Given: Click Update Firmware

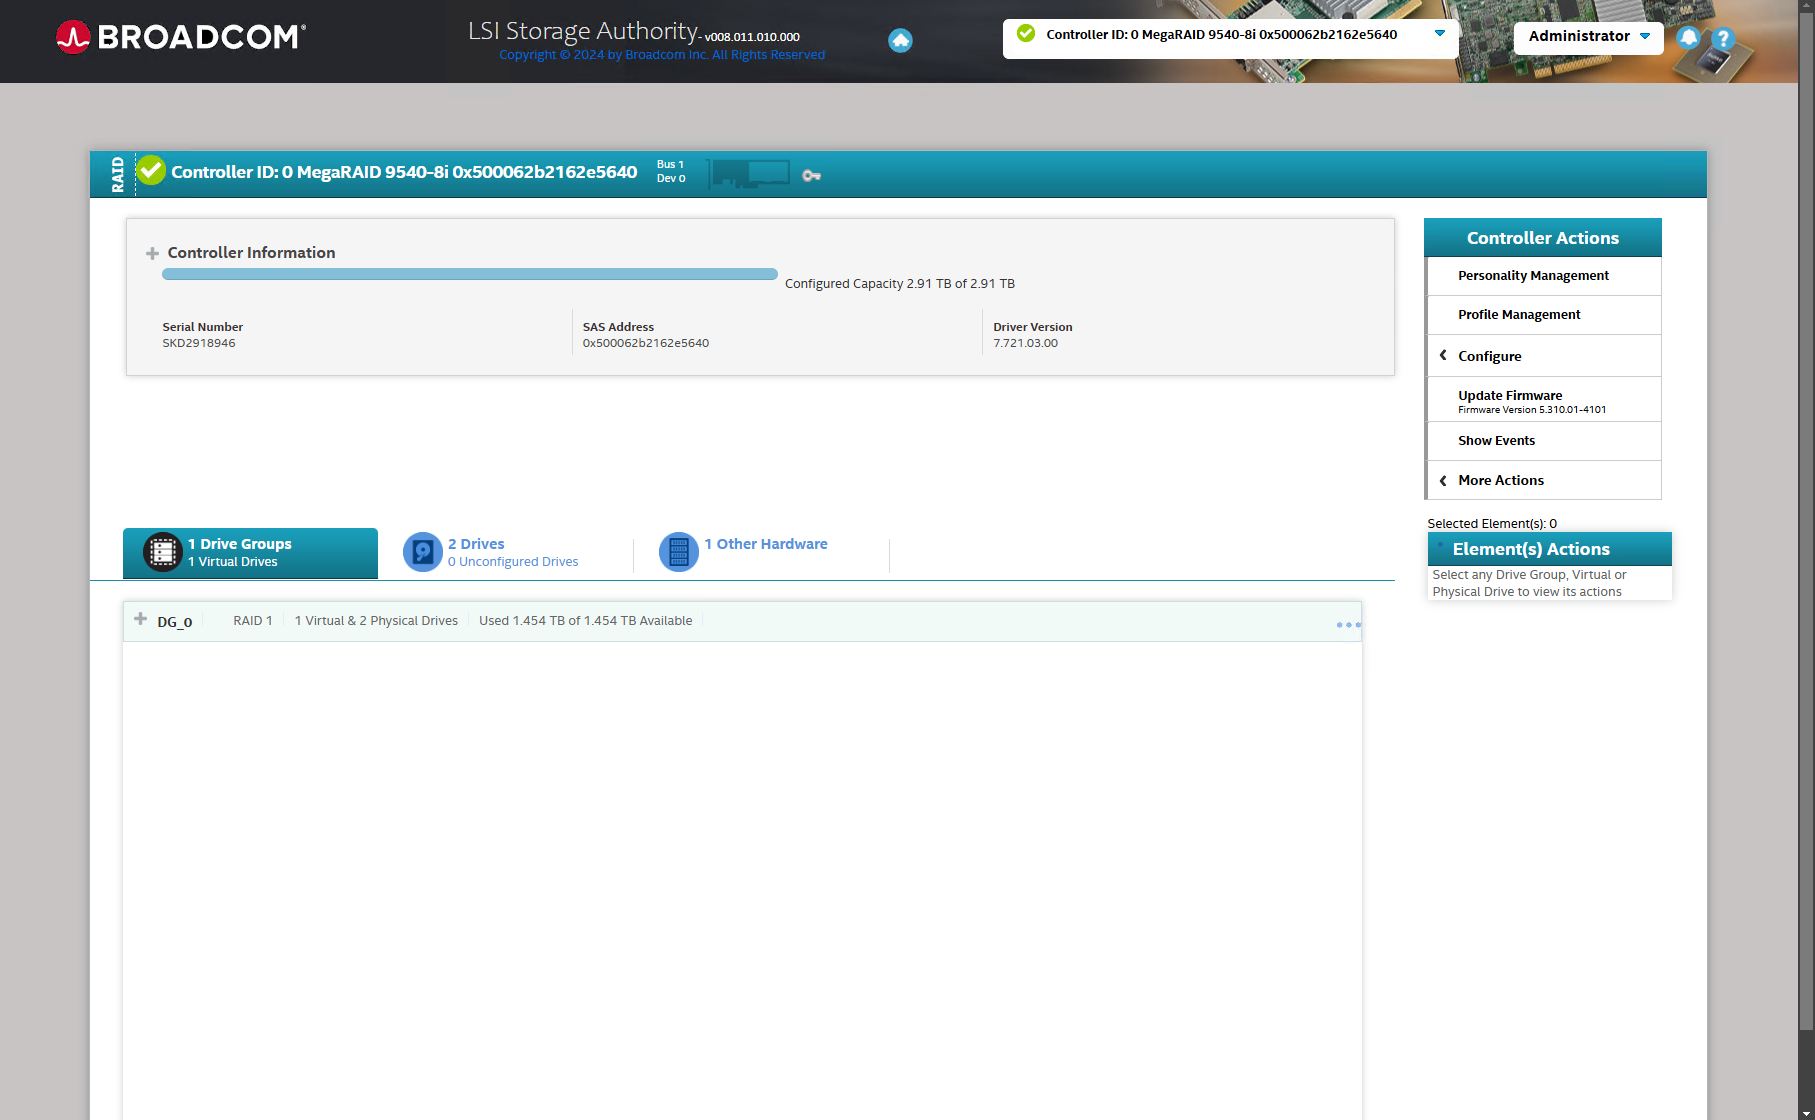Looking at the screenshot, I should [x=1543, y=400].
